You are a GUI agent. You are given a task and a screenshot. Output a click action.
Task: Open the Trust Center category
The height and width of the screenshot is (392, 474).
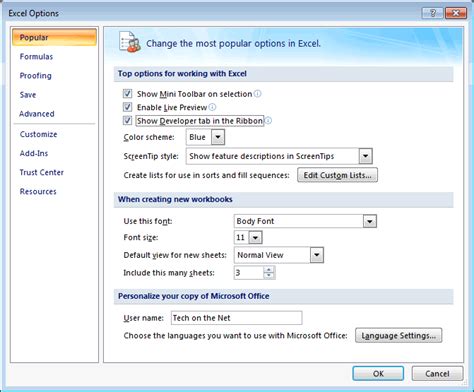pyautogui.click(x=42, y=172)
